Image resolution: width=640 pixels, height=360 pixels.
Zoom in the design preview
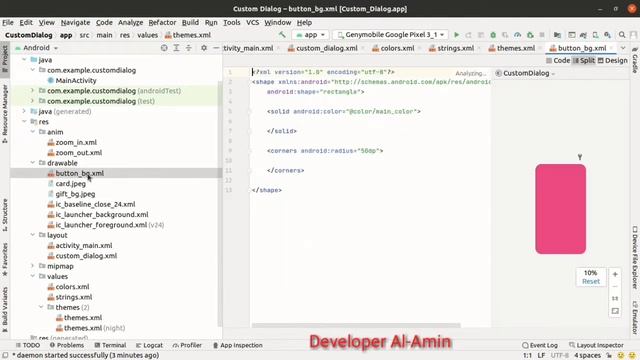click(x=615, y=274)
